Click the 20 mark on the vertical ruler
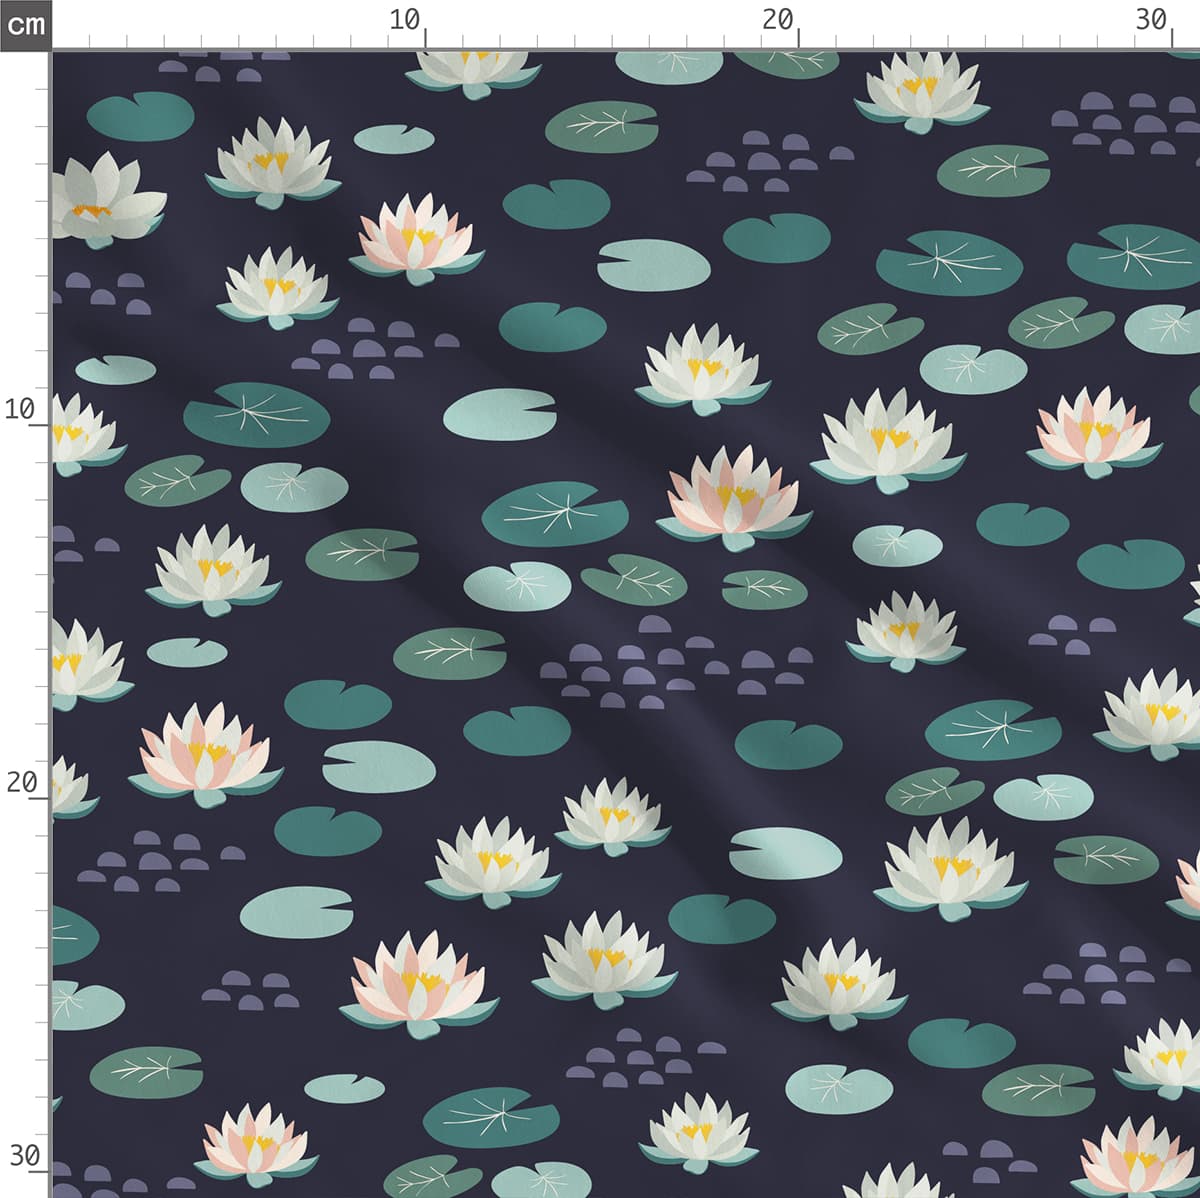Viewport: 1200px width, 1198px height. click(20, 783)
